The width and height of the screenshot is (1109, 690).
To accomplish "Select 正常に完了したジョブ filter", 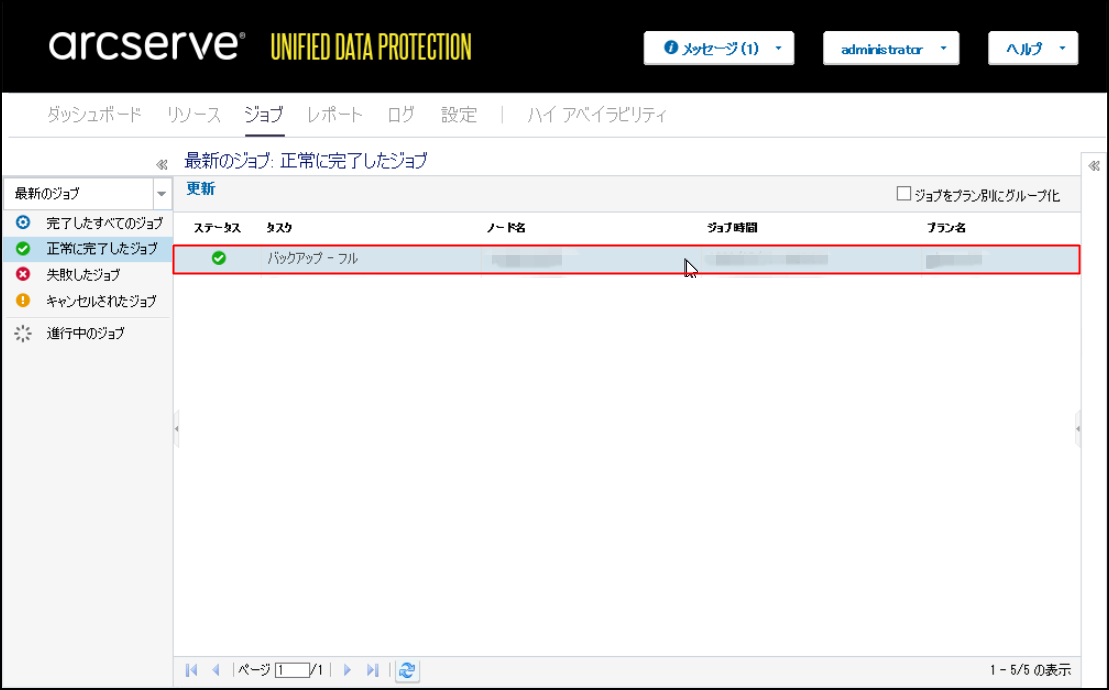I will (x=102, y=249).
